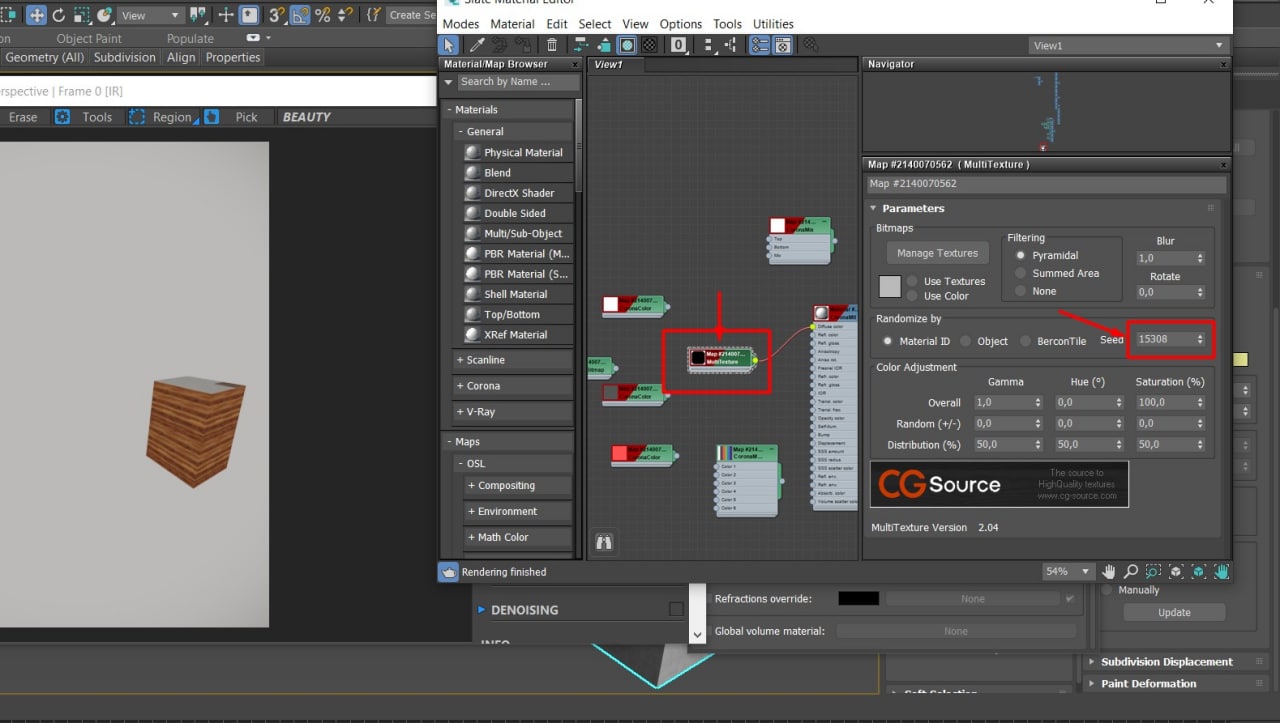Pick material from object with the eyedropper
The width and height of the screenshot is (1280, 723).
[477, 45]
